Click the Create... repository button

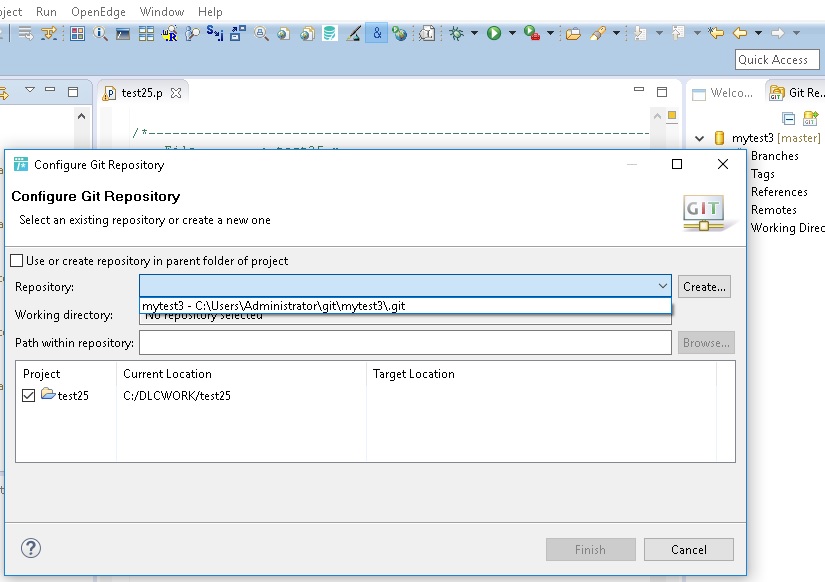tap(704, 287)
